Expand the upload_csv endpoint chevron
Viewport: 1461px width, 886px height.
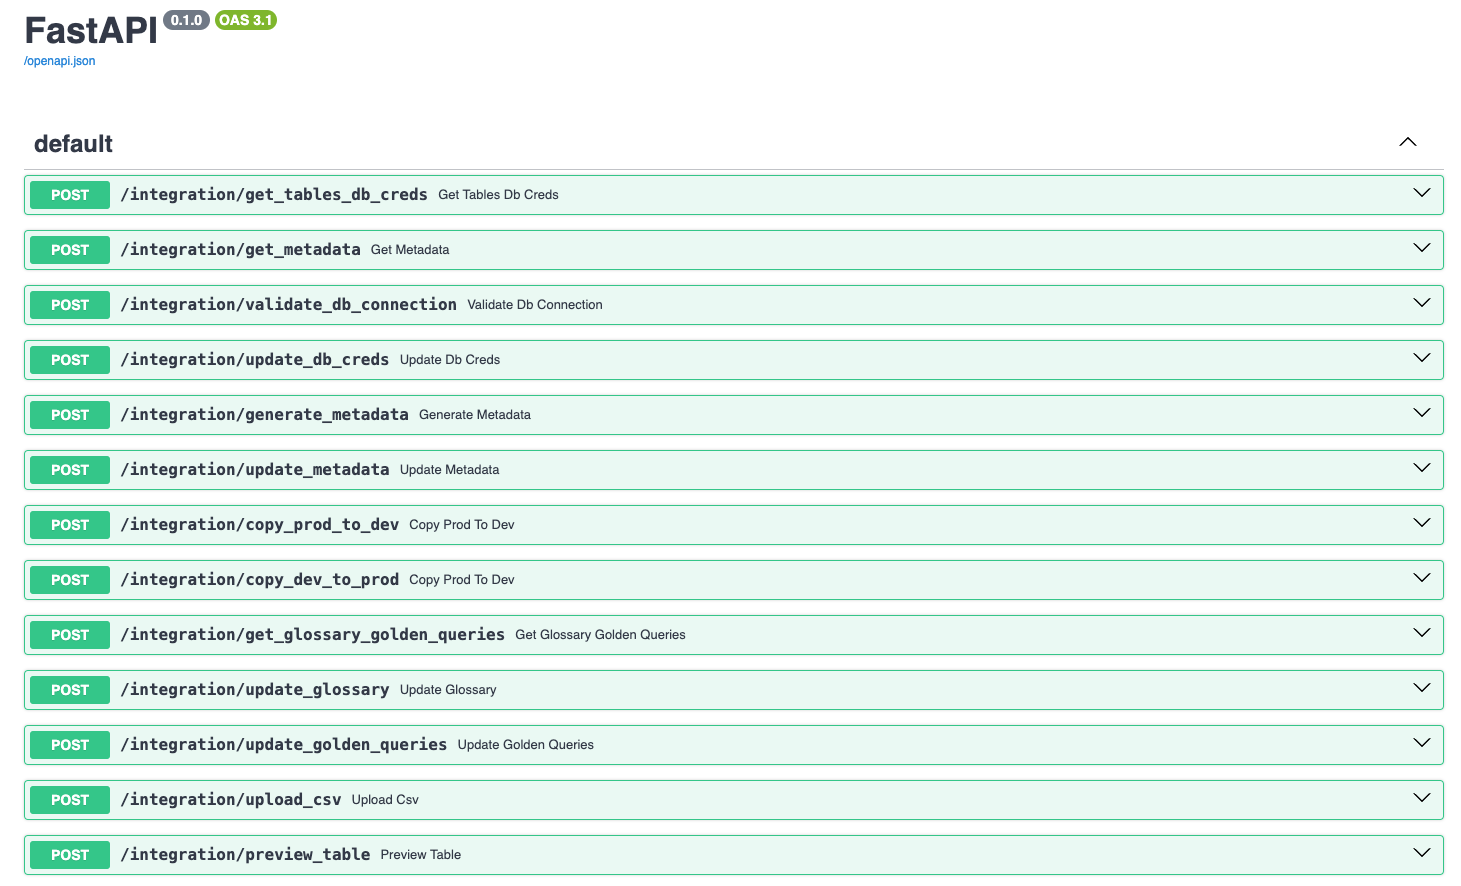[x=1421, y=798]
